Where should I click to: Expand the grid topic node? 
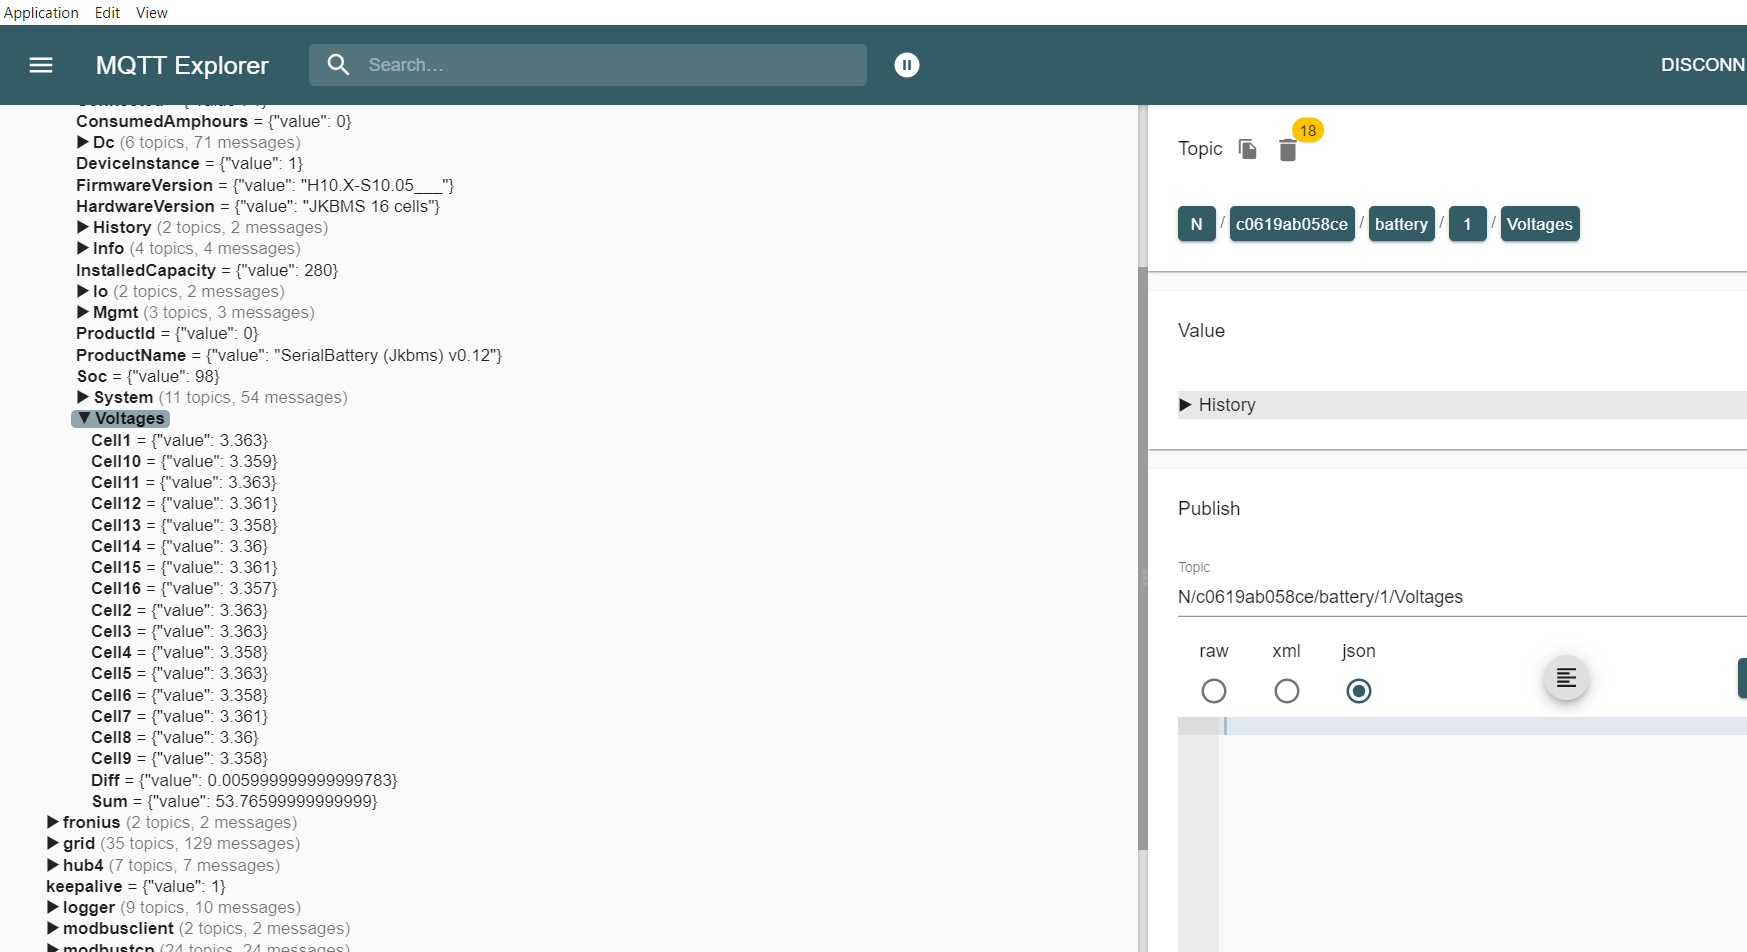[x=53, y=843]
